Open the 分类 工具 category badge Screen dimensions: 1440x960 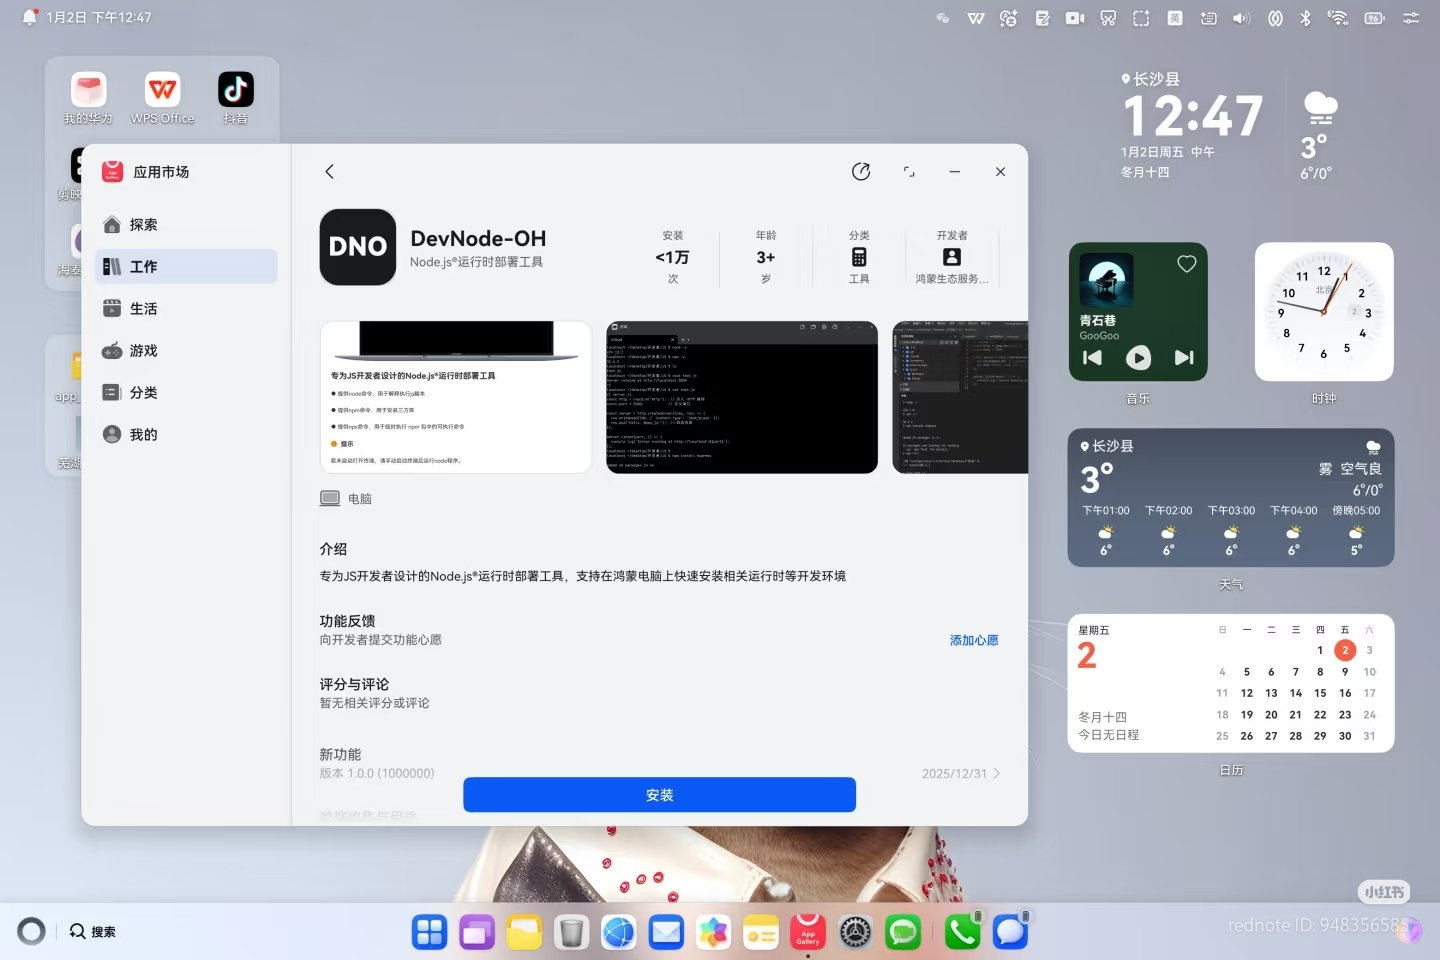(x=859, y=257)
